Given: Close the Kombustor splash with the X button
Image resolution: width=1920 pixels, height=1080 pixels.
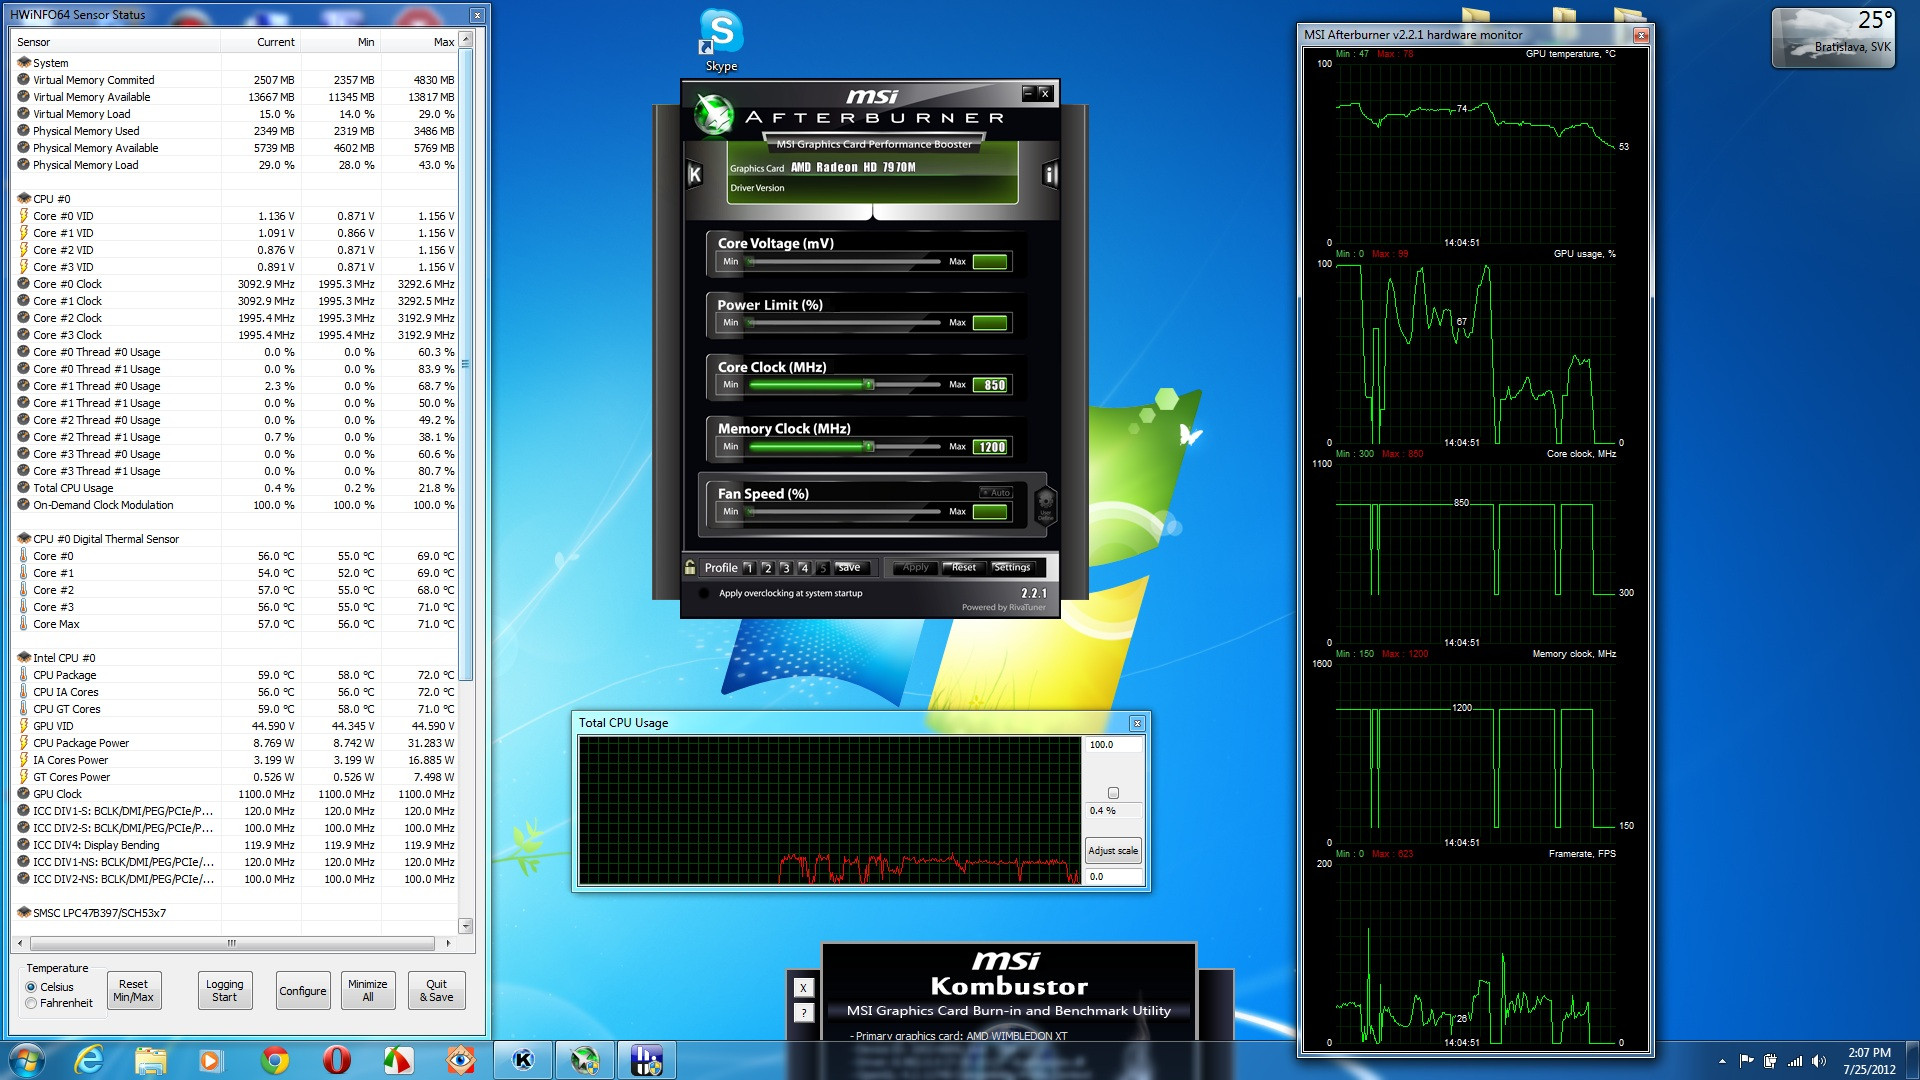Looking at the screenshot, I should [803, 988].
